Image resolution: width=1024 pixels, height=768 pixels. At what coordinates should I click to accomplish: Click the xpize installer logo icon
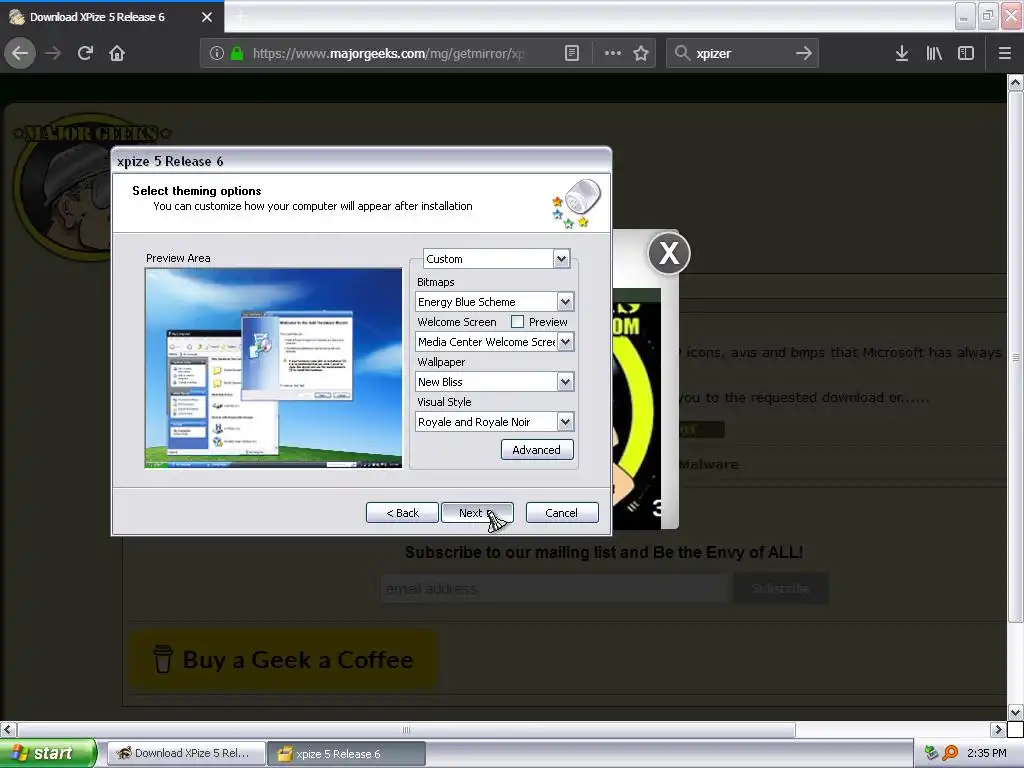coord(575,203)
